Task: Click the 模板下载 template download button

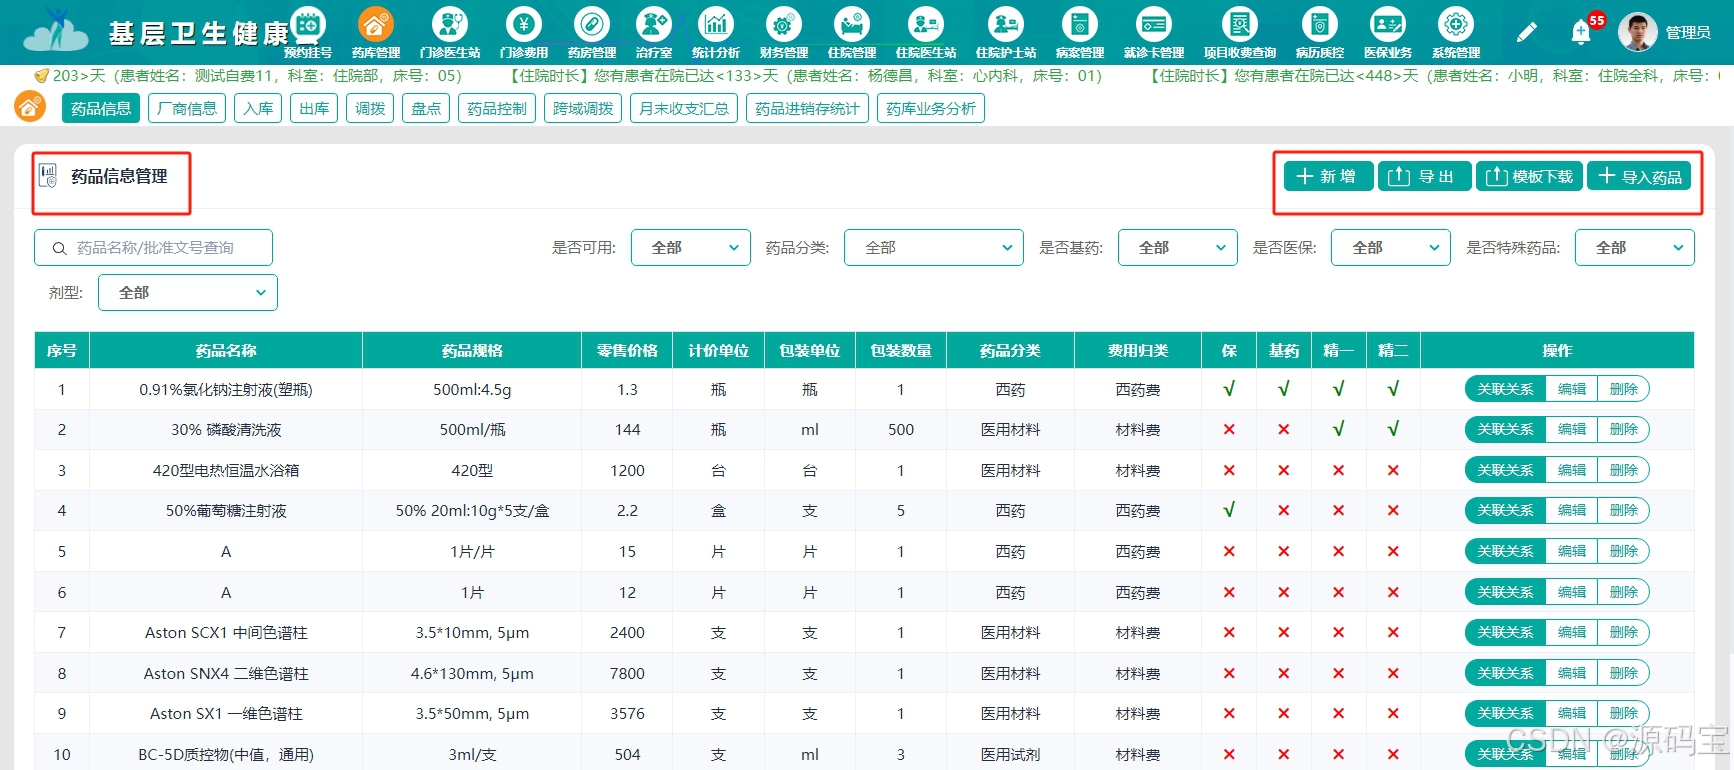Action: 1530,176
